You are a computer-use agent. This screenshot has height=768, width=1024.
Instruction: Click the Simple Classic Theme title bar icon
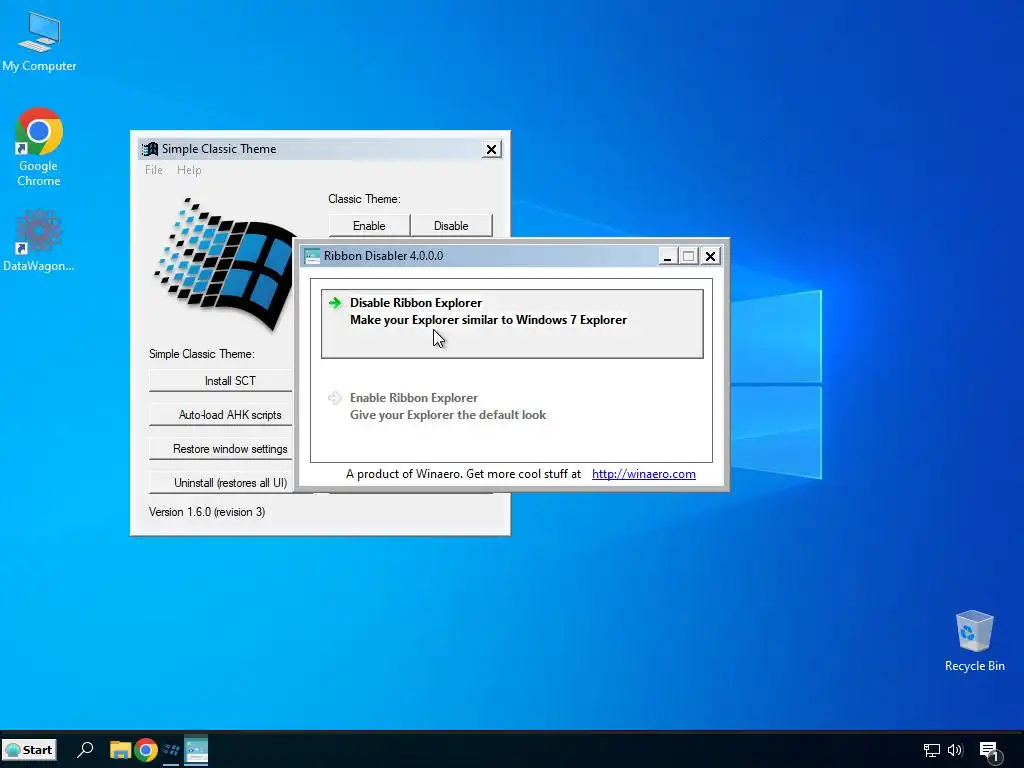(150, 149)
